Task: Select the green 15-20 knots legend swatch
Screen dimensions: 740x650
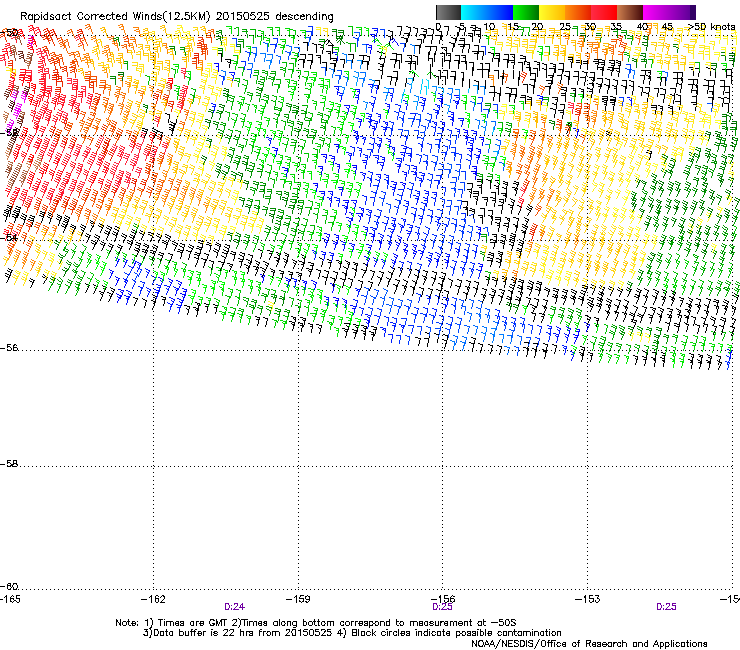Action: (x=526, y=12)
